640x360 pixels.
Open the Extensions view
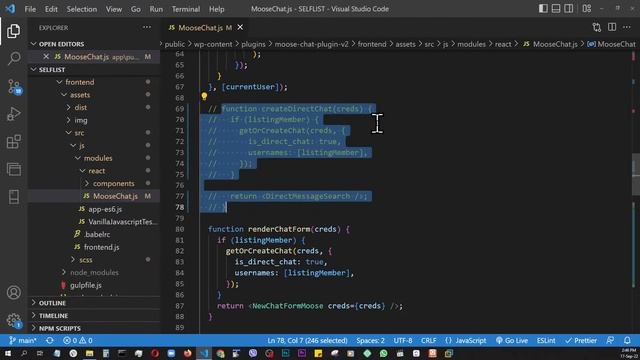13,142
